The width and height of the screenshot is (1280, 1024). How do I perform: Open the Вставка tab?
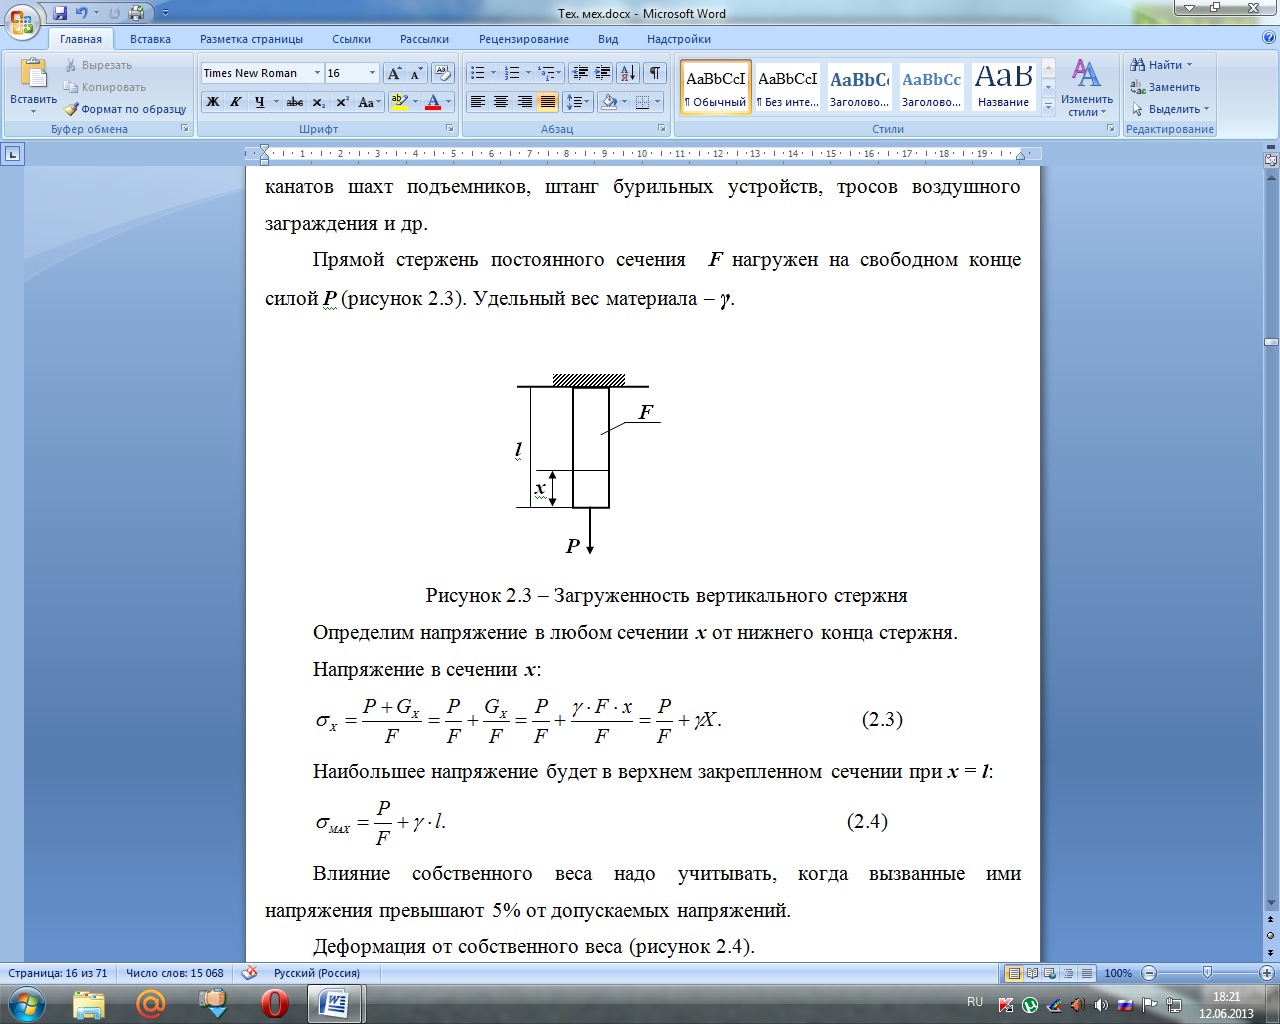pos(150,39)
